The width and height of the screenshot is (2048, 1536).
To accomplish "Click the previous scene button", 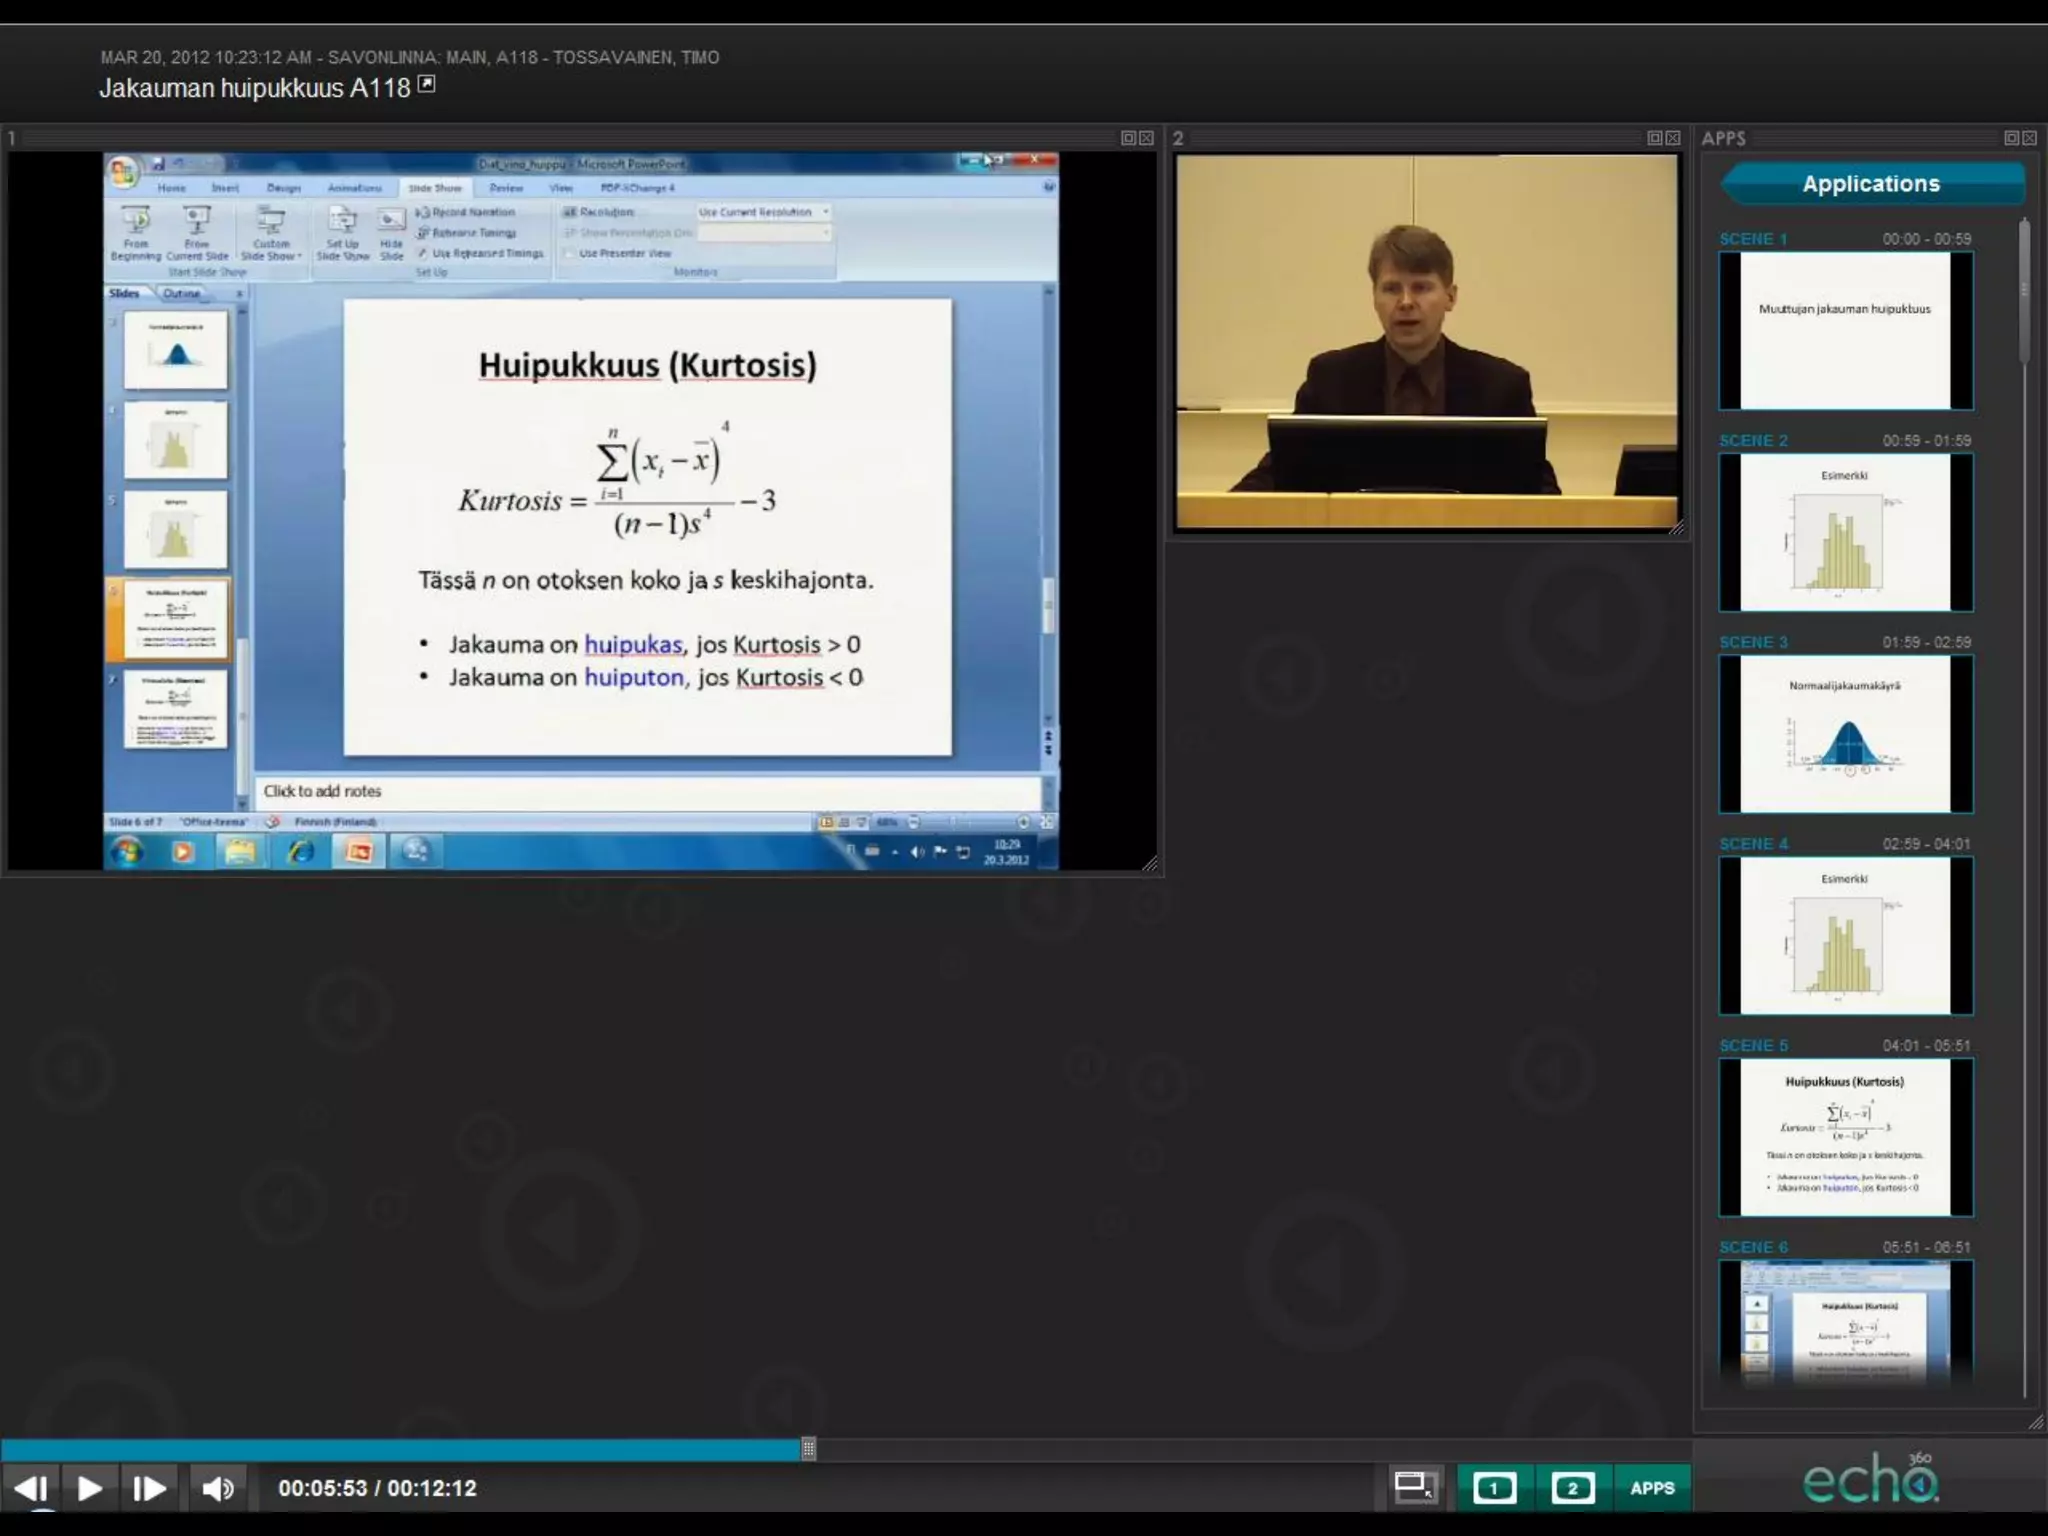I will point(30,1488).
